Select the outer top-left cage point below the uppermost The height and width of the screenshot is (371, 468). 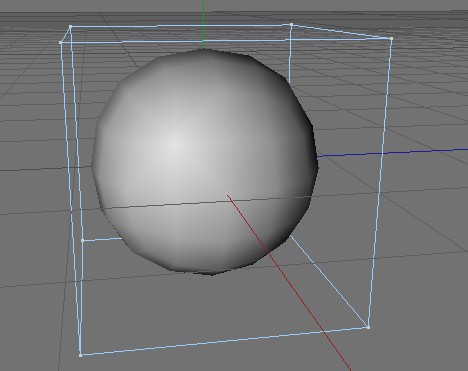60,42
